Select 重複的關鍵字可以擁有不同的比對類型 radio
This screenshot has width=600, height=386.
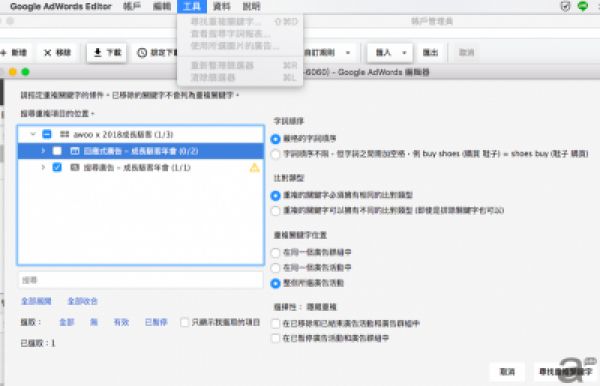point(275,211)
